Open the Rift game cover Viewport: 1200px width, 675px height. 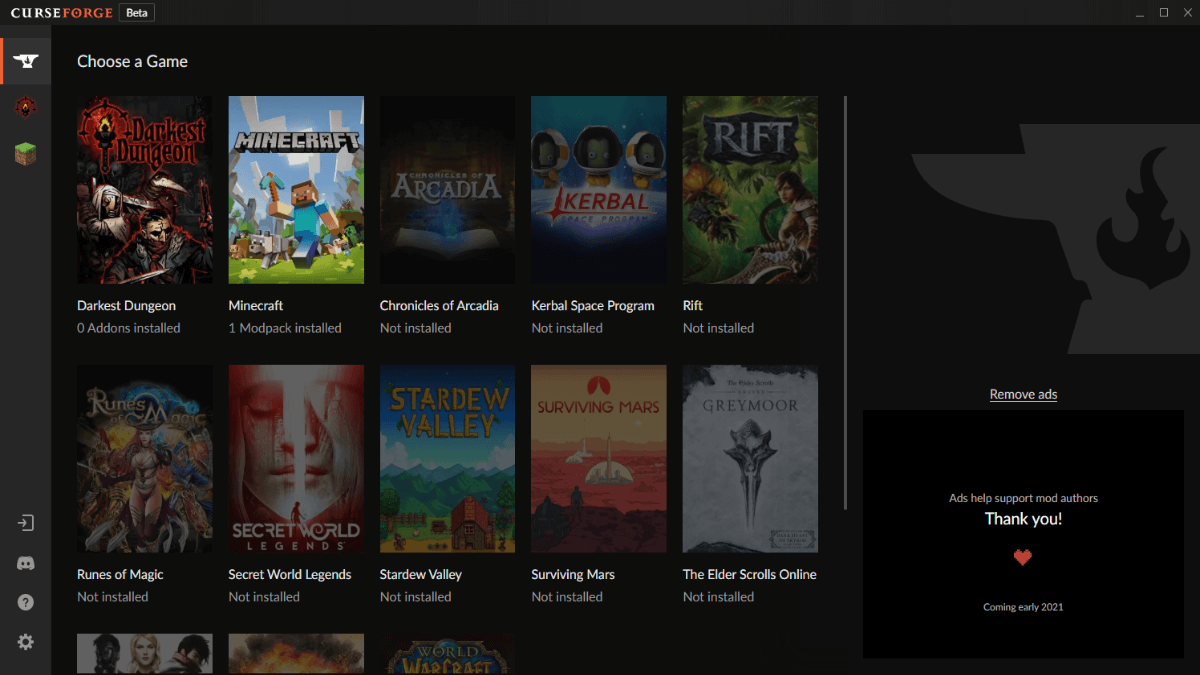[750, 190]
